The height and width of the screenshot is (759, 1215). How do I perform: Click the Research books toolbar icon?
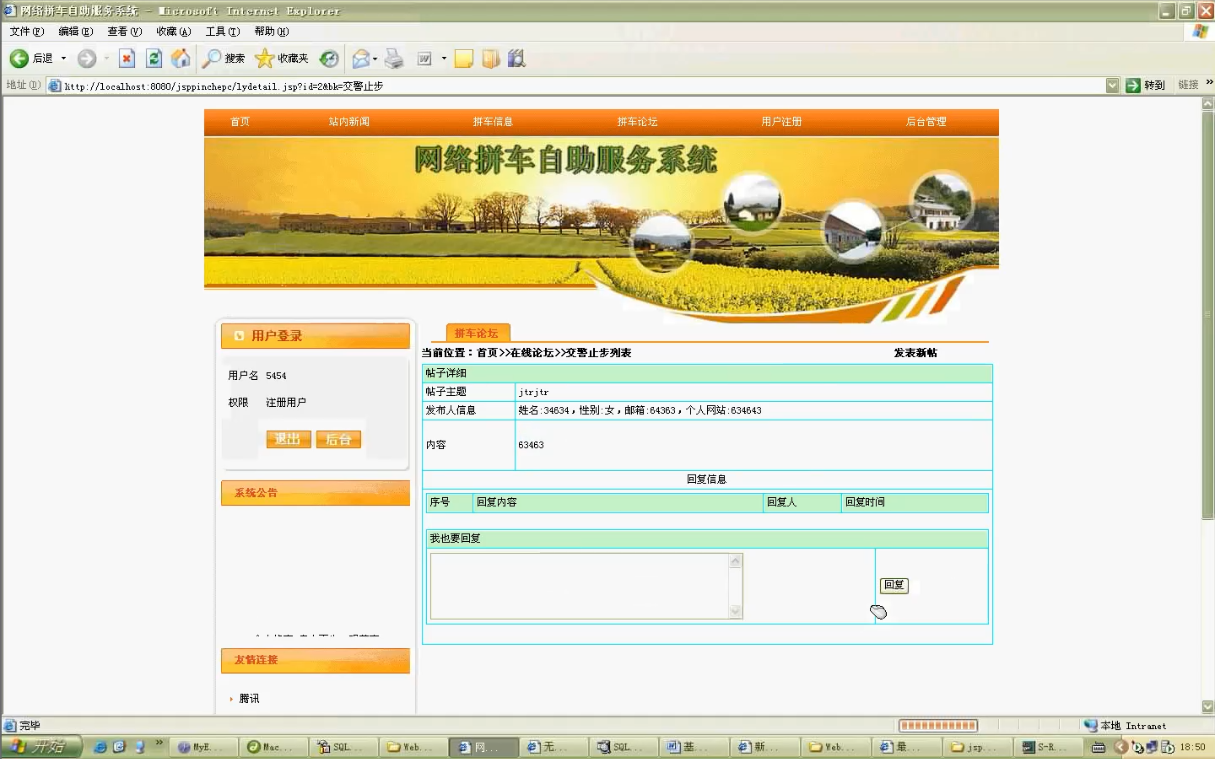[x=516, y=59]
